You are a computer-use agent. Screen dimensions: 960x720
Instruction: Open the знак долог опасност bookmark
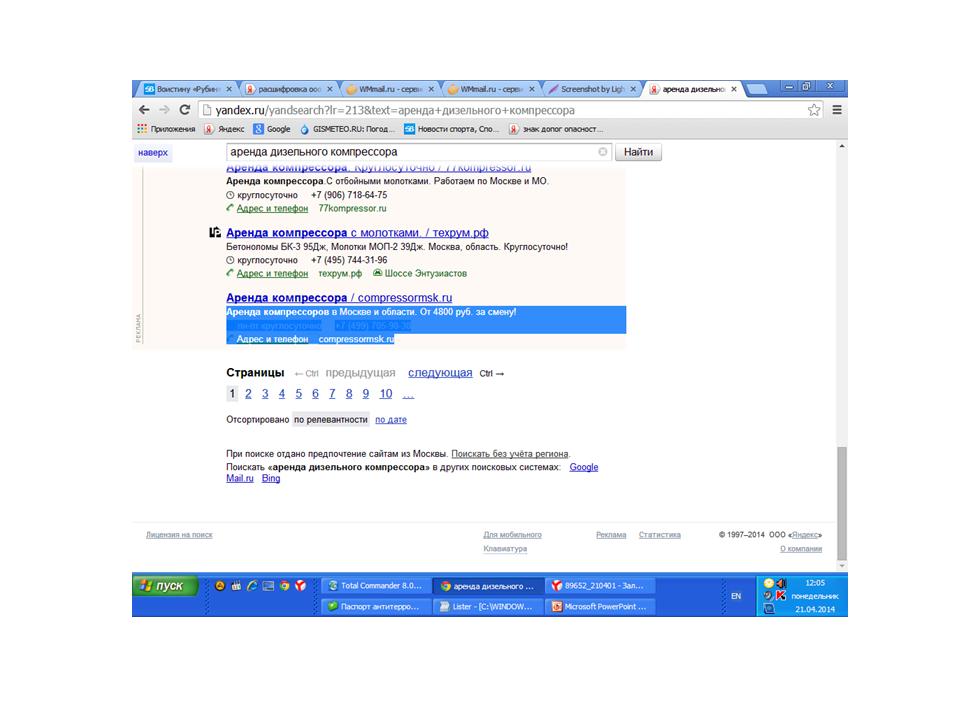556,129
